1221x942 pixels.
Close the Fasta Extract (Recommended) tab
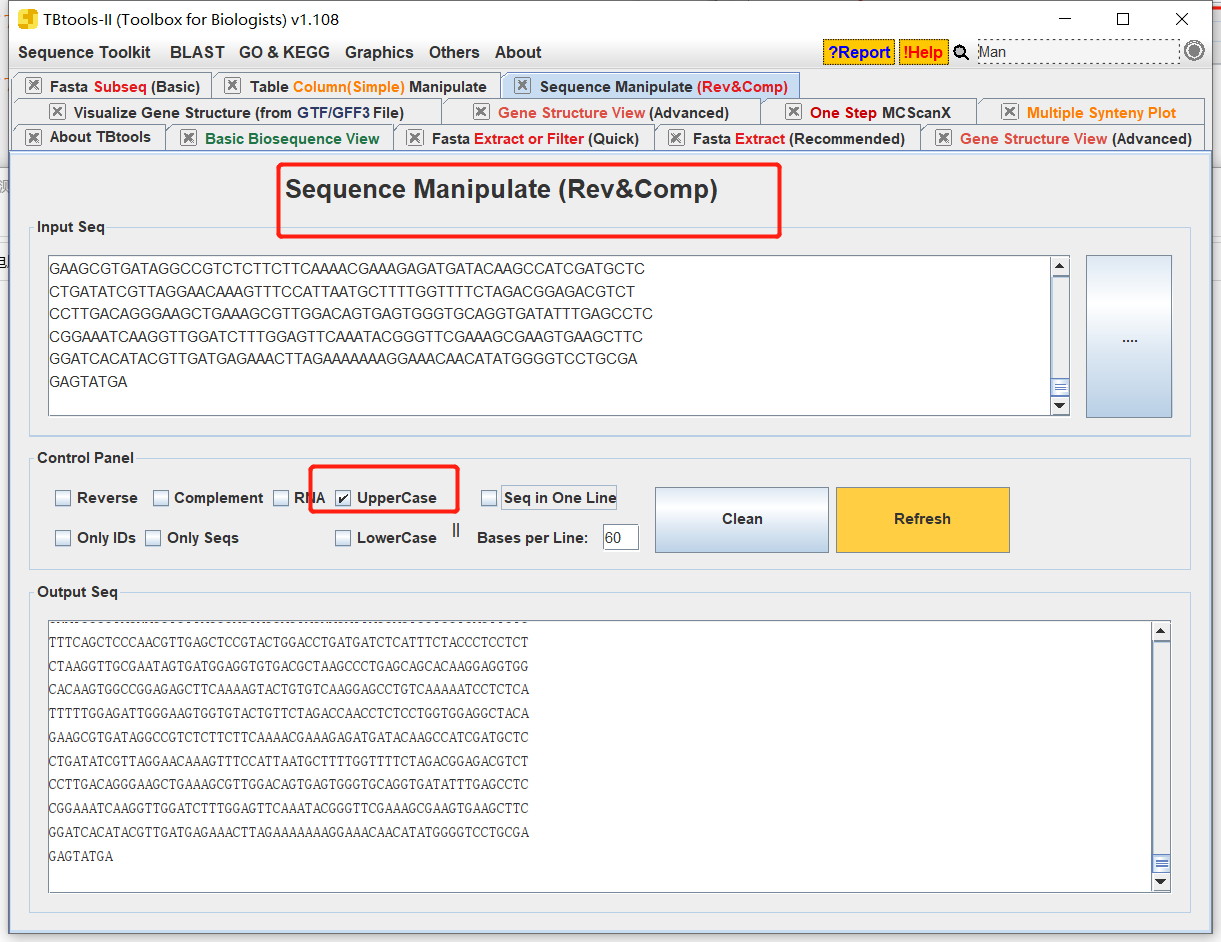tap(676, 138)
